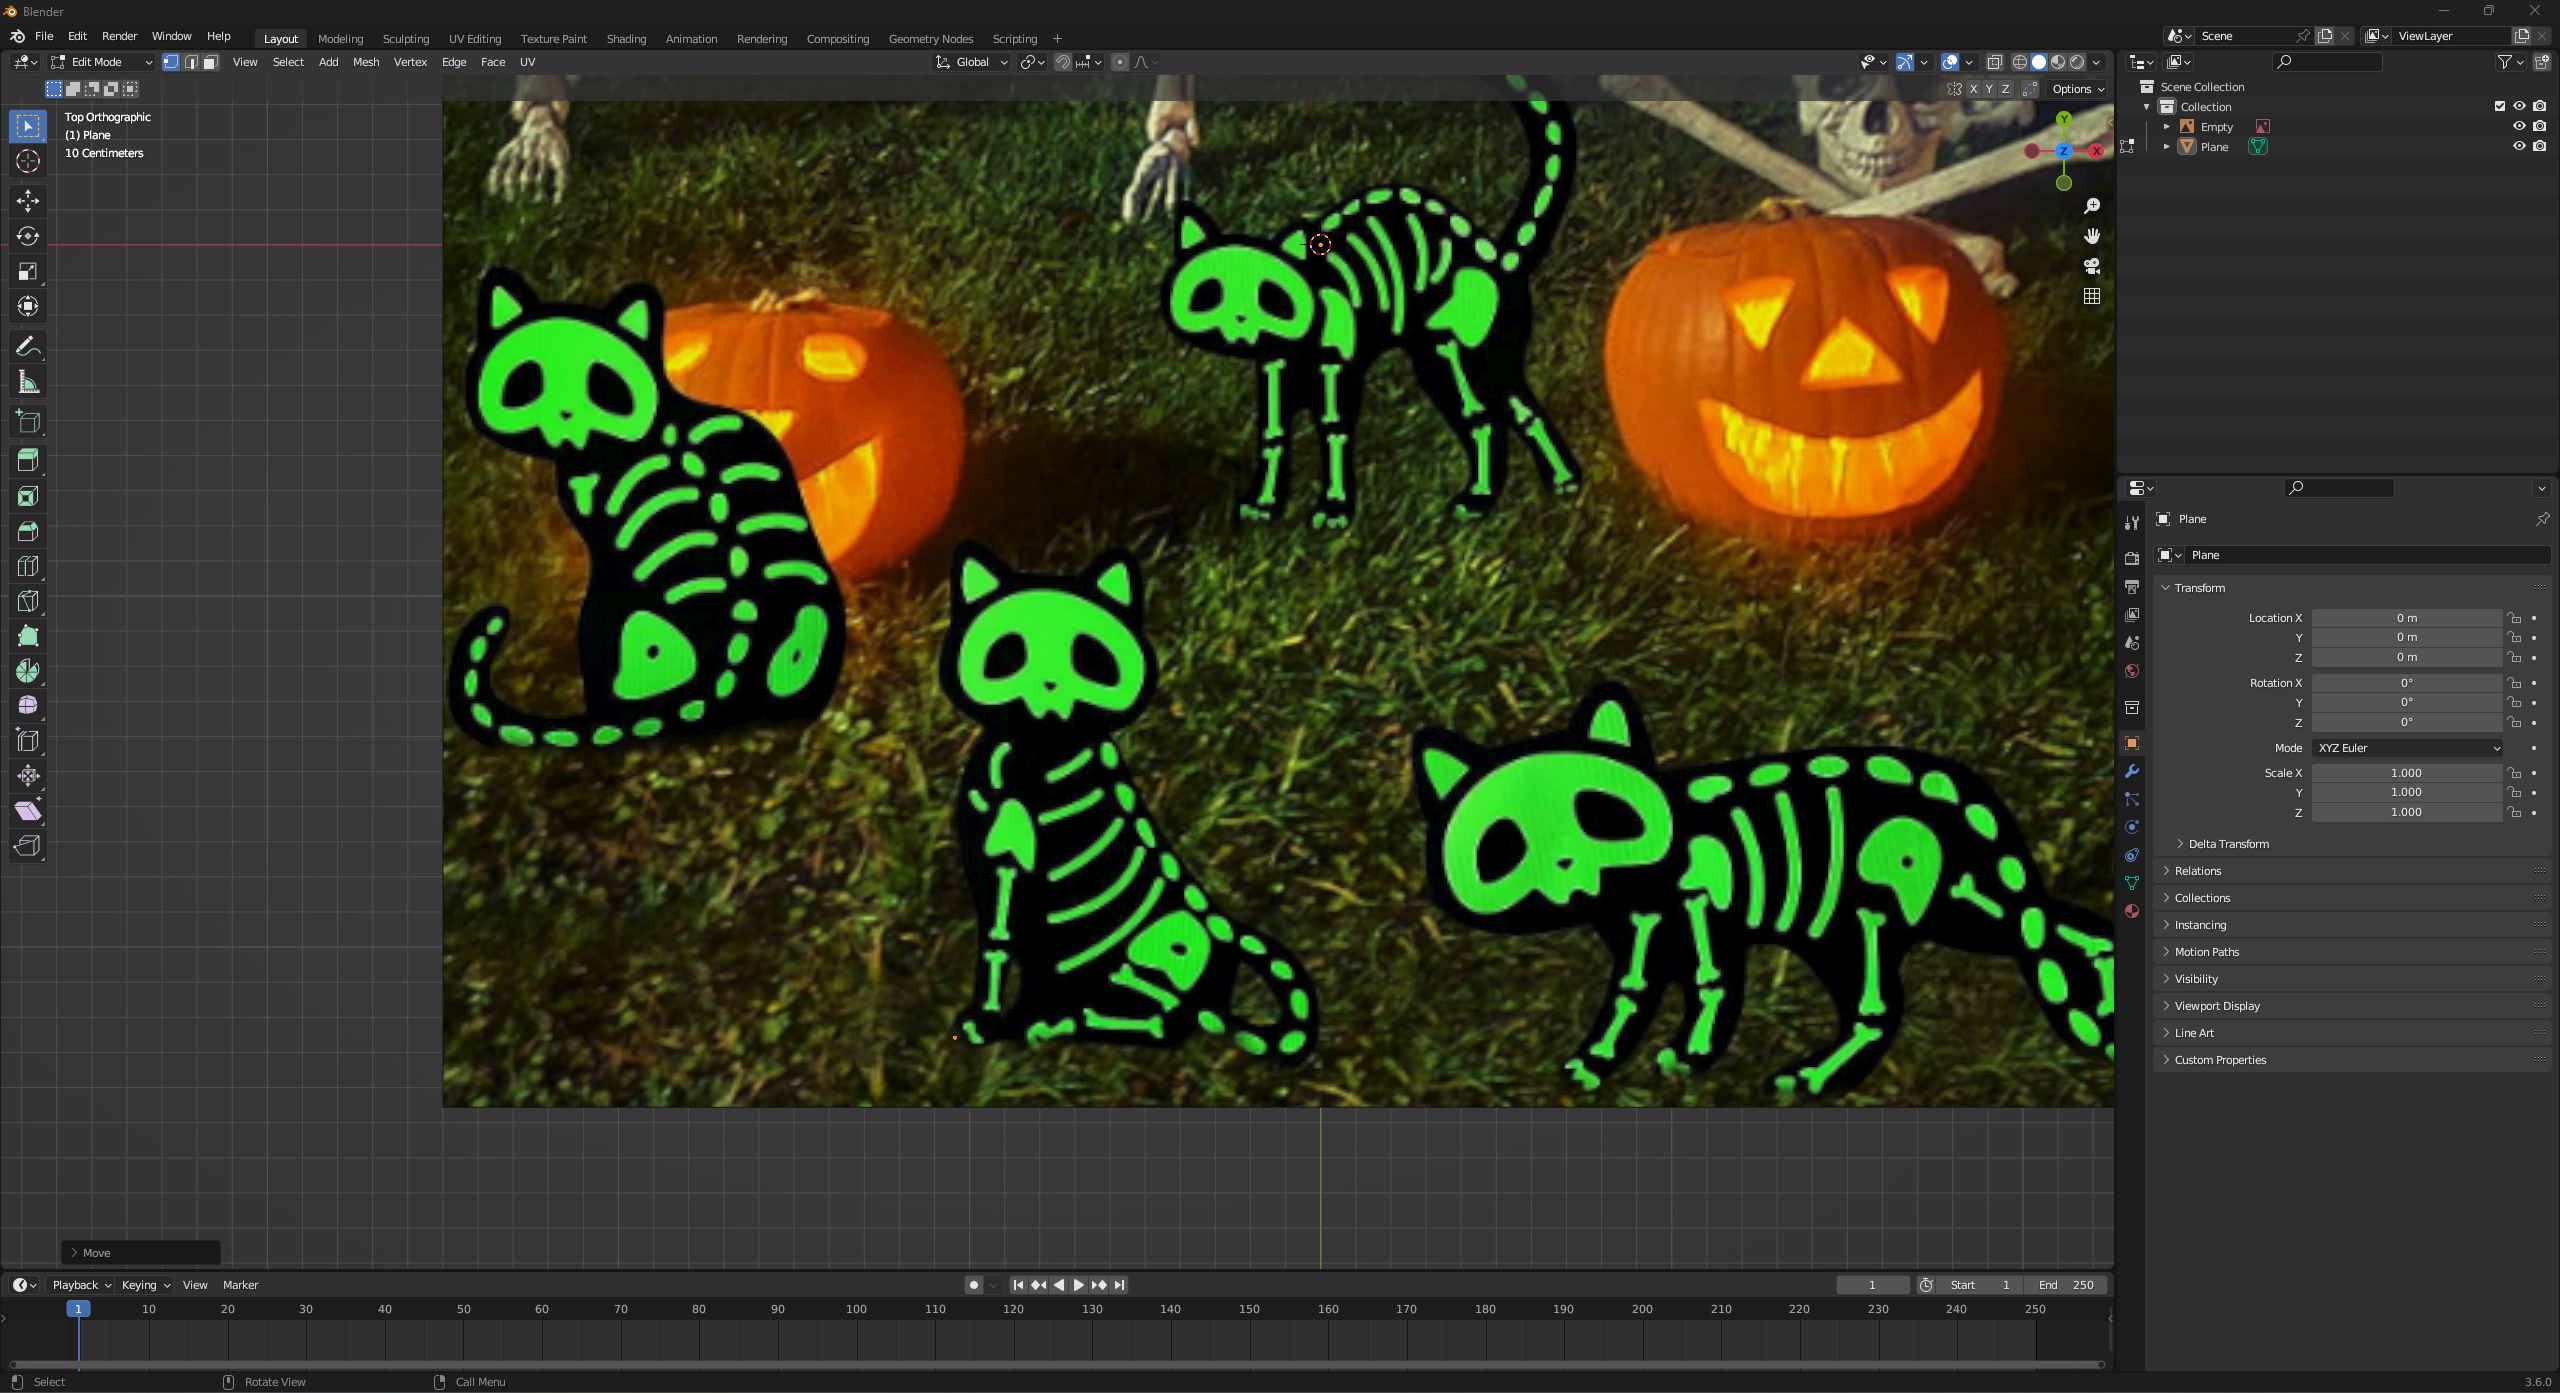Select the Shear tool
The image size is (2560, 1393).
pos(28,811)
